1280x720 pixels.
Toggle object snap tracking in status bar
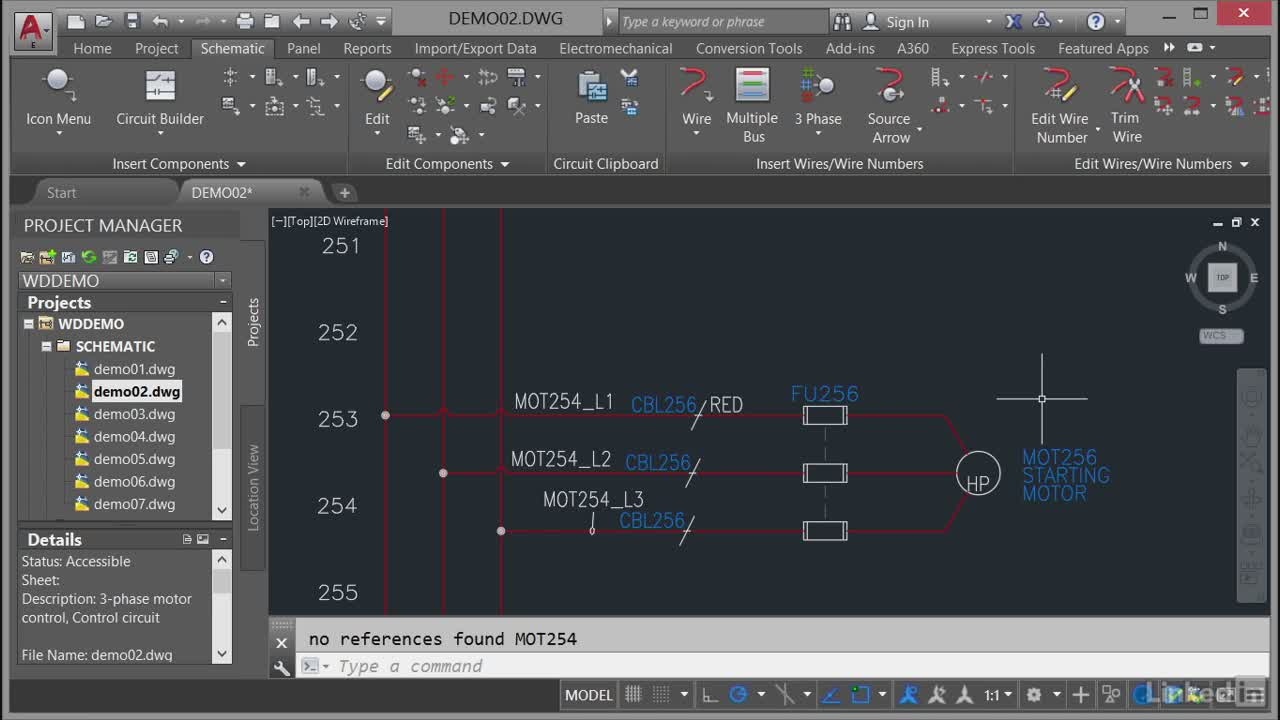click(x=833, y=694)
